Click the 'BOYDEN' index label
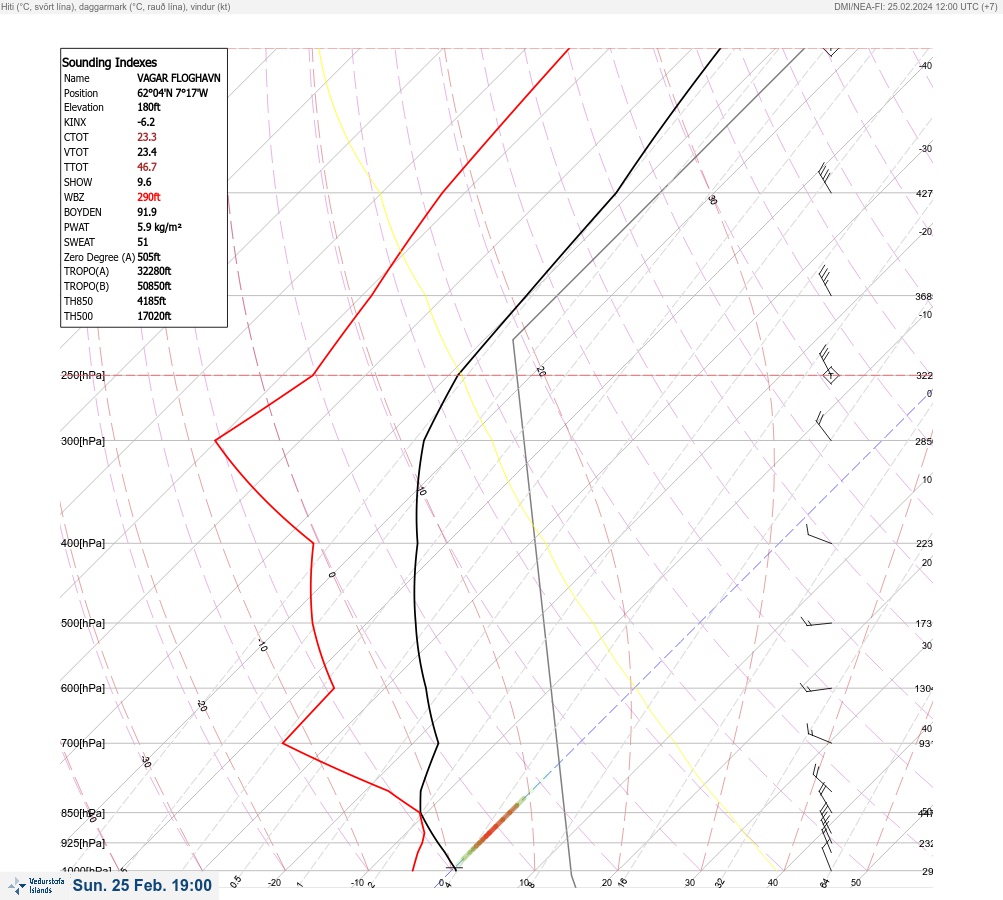 (x=83, y=212)
